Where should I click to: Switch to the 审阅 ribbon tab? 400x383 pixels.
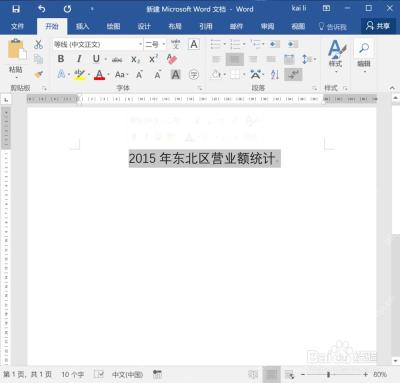click(267, 26)
